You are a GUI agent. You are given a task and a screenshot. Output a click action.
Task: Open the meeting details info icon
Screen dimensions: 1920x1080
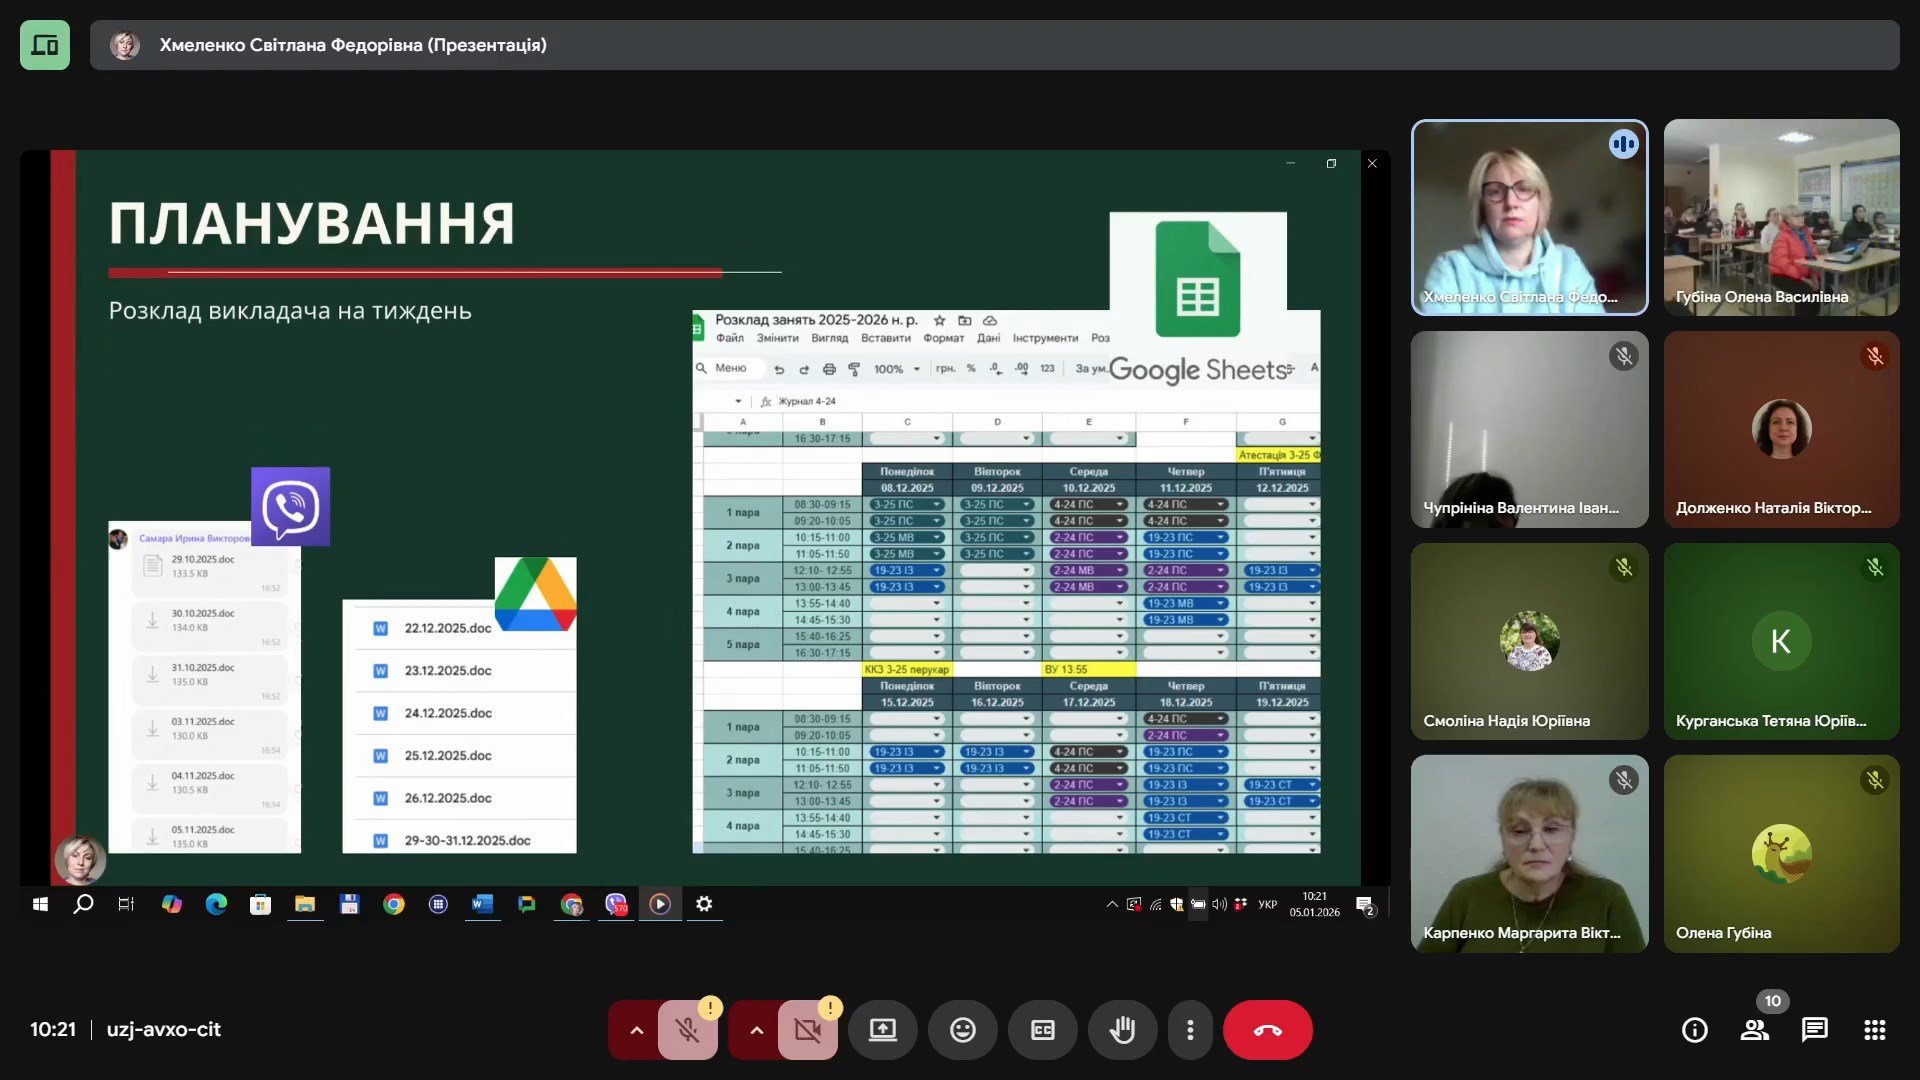[x=1694, y=1030]
